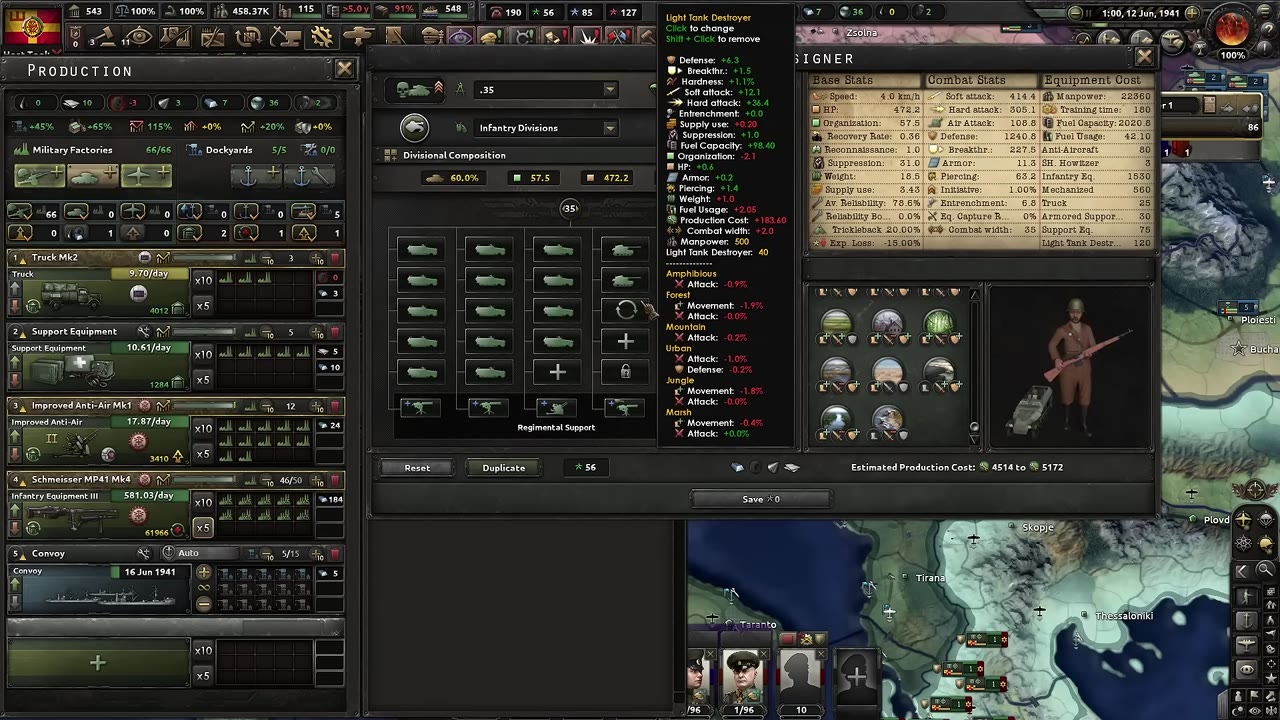
Task: Open naval repair with the anchor wrench button
Action: point(308,176)
